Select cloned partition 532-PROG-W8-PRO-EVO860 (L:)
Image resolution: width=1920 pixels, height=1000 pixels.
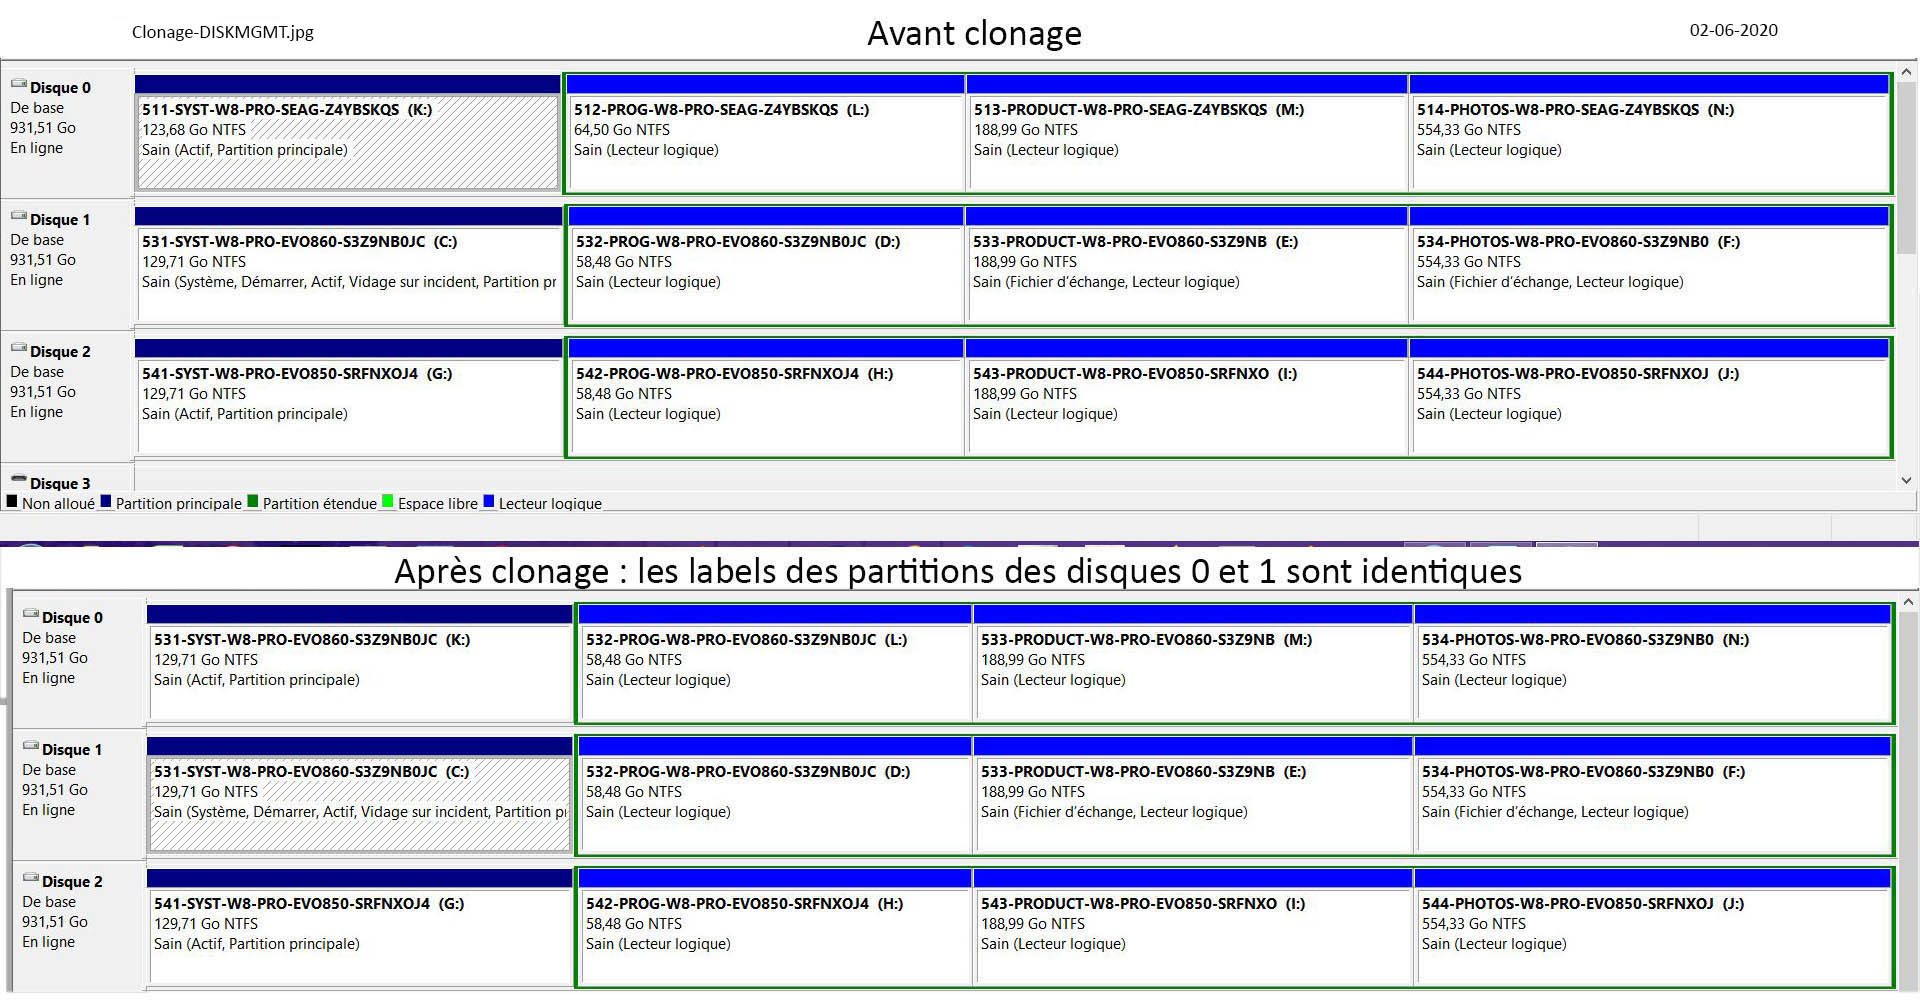click(775, 663)
